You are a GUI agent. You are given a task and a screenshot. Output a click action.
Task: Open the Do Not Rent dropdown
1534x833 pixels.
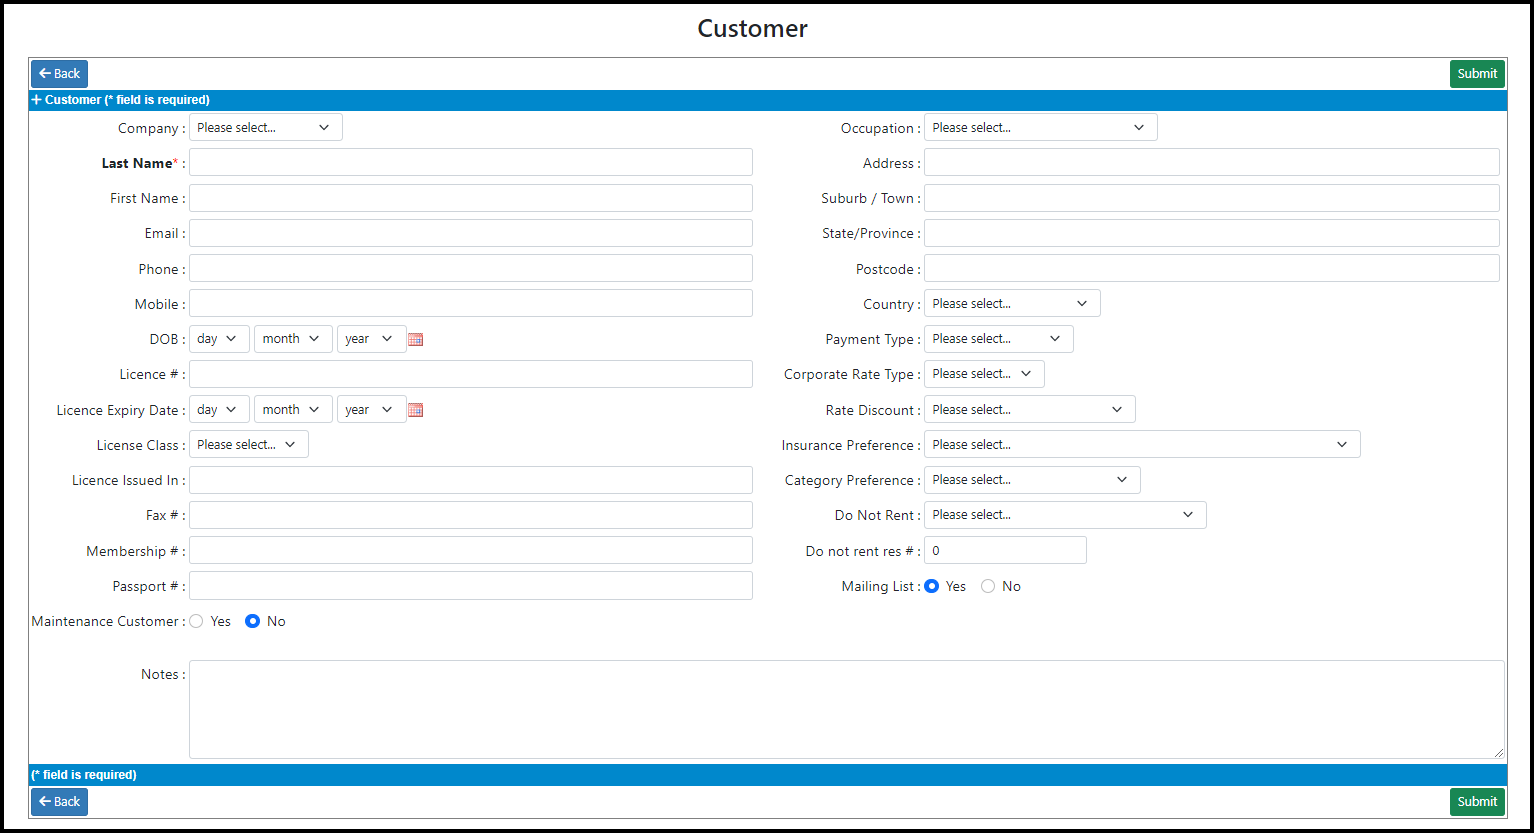1065,515
